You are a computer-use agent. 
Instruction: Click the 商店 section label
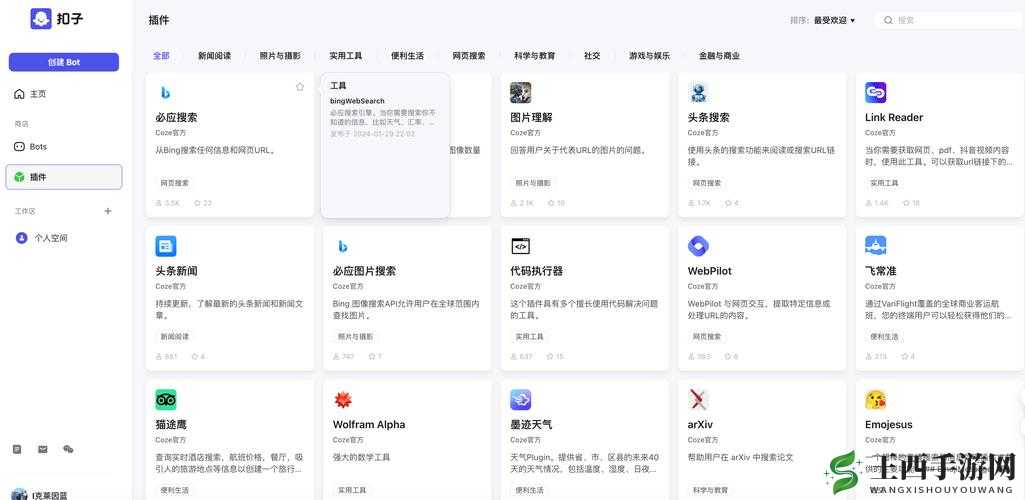pos(22,124)
